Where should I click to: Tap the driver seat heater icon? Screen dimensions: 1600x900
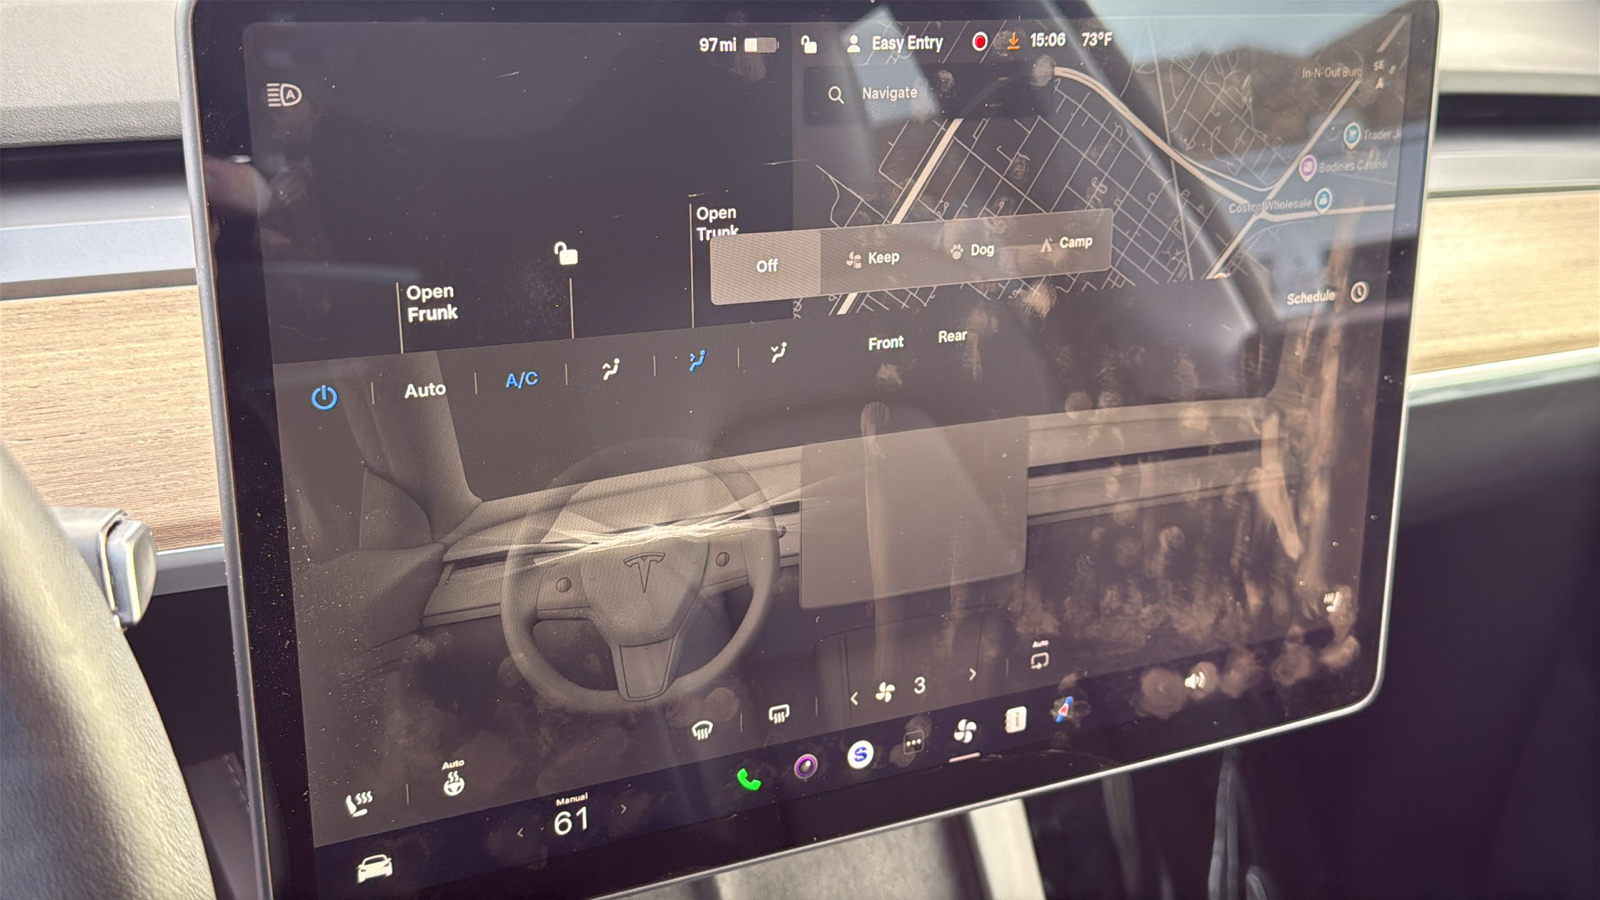[360, 802]
